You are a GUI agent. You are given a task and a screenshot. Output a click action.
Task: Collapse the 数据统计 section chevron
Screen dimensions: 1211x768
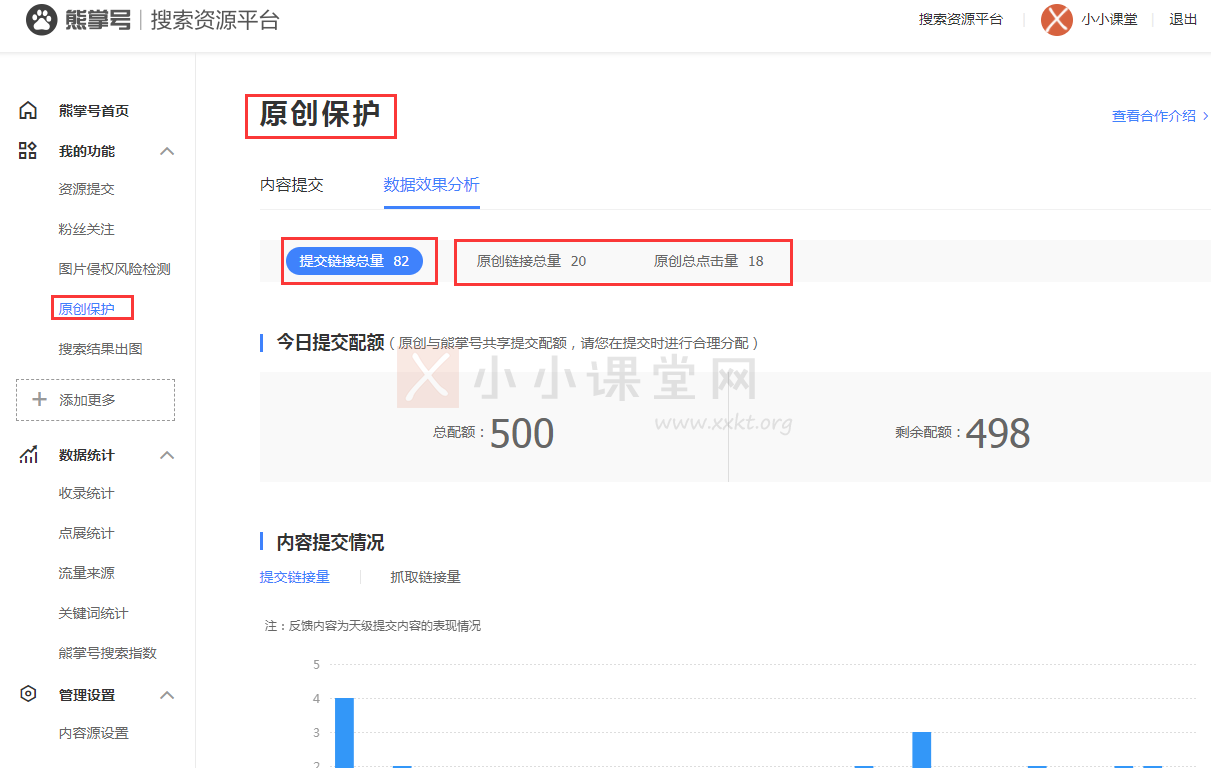(167, 455)
